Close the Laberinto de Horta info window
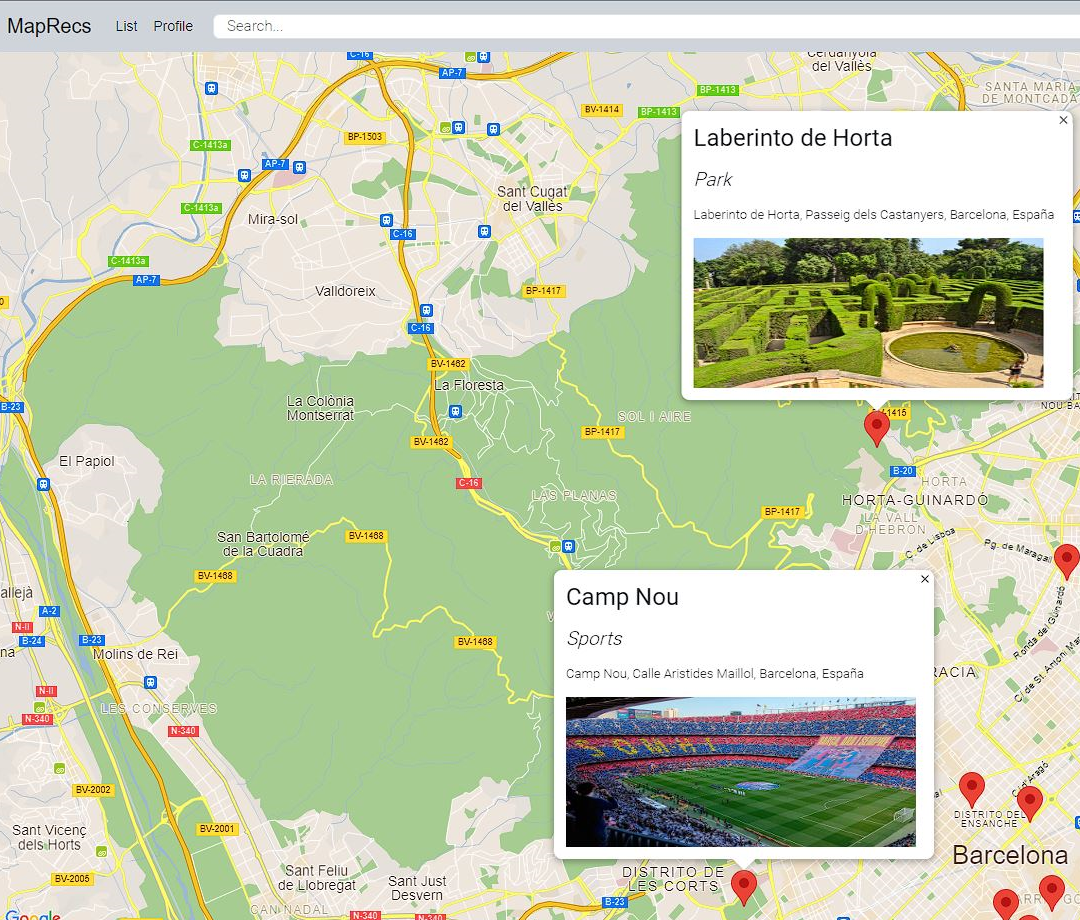The image size is (1080, 920). tap(1063, 120)
